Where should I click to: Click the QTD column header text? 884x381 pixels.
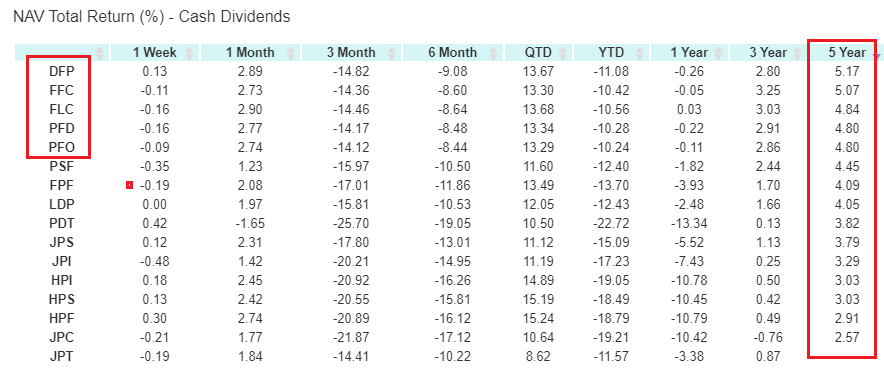coord(538,52)
